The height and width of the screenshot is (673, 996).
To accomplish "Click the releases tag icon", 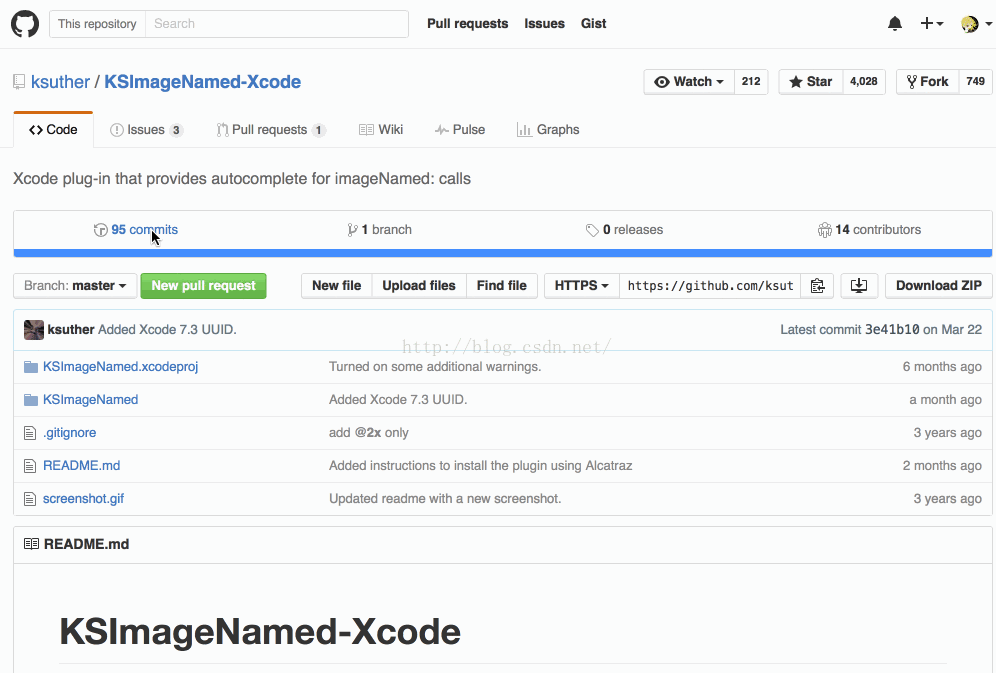I will tap(592, 230).
